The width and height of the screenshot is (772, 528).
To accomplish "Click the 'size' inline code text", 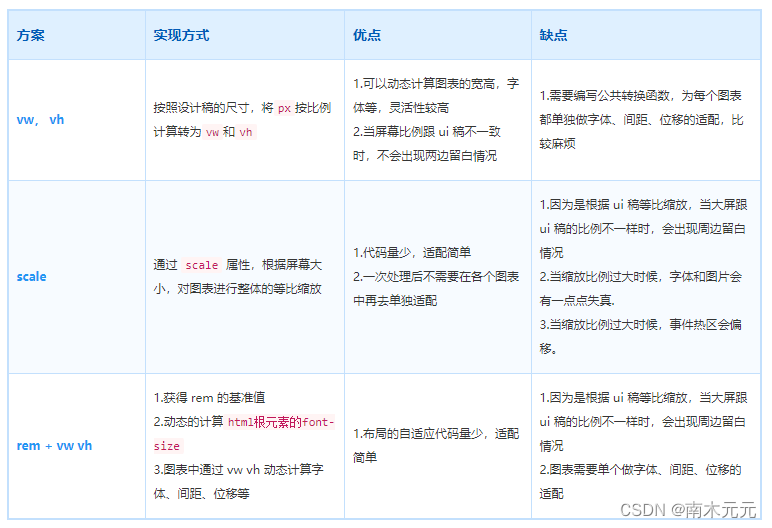I will pos(167,446).
